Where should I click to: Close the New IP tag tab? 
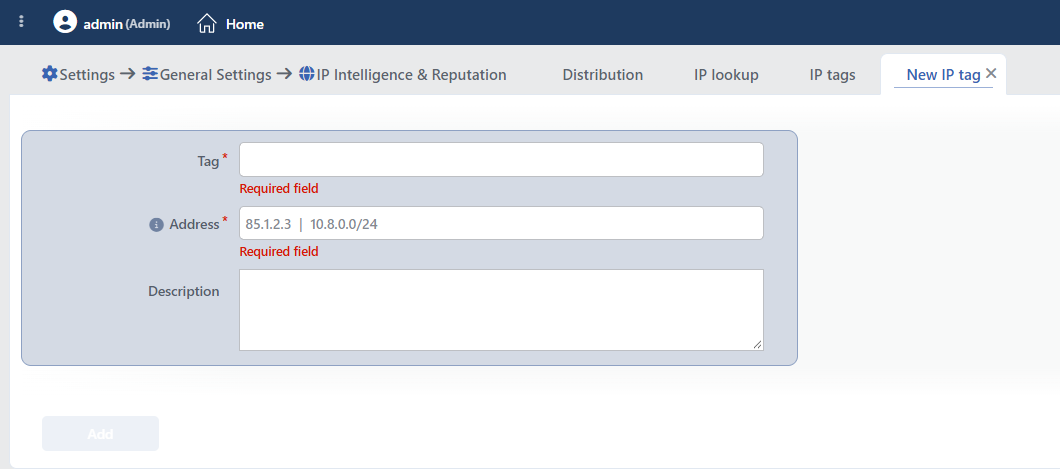tap(992, 74)
